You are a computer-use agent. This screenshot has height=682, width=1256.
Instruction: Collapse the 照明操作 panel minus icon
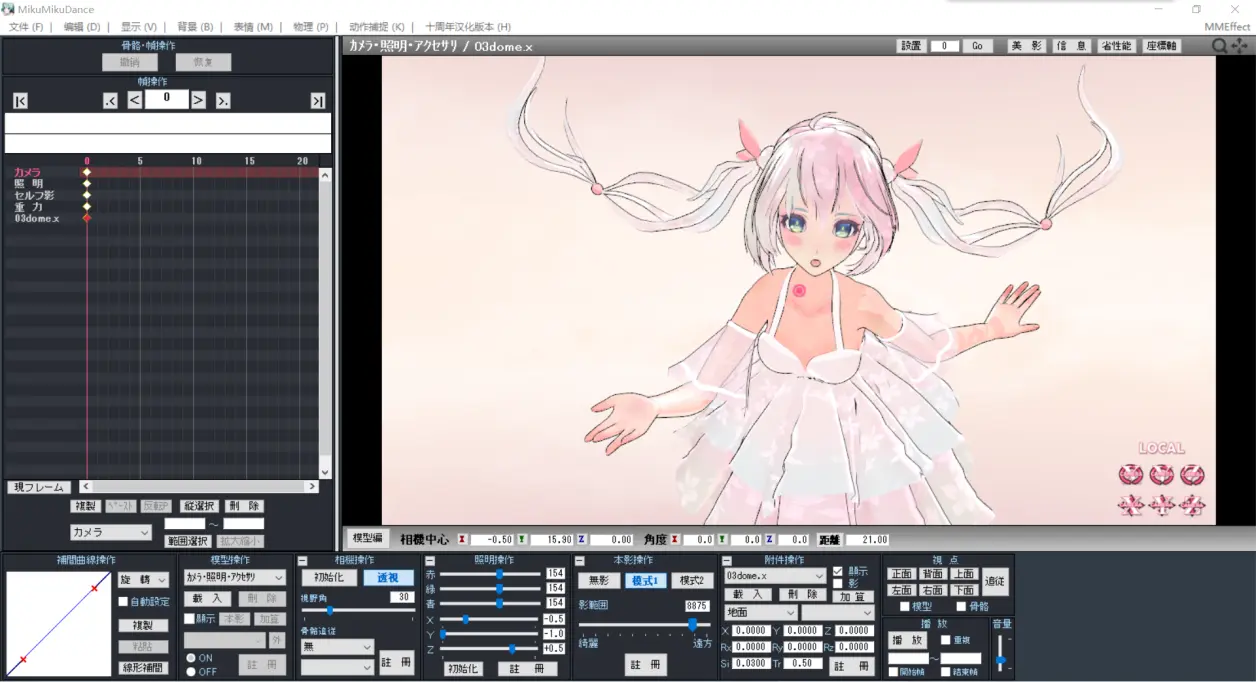click(430, 561)
